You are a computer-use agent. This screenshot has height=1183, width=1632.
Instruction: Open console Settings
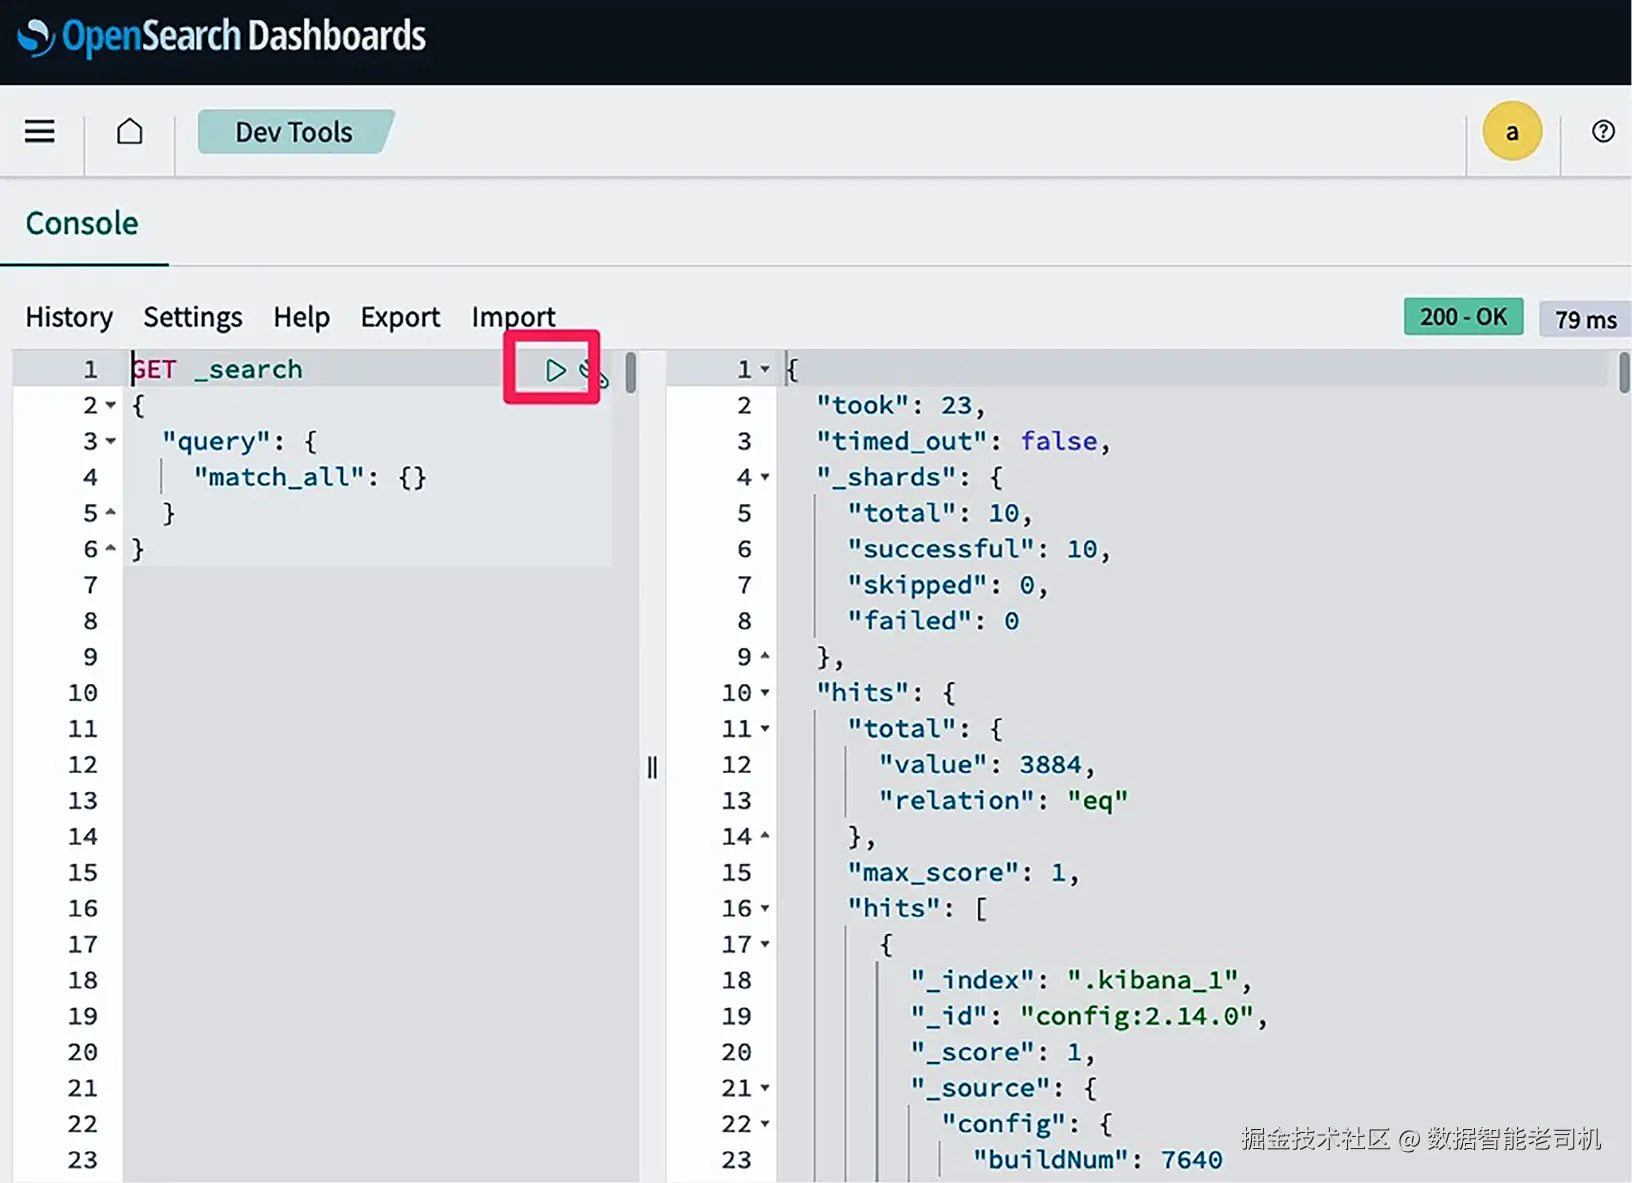[193, 317]
